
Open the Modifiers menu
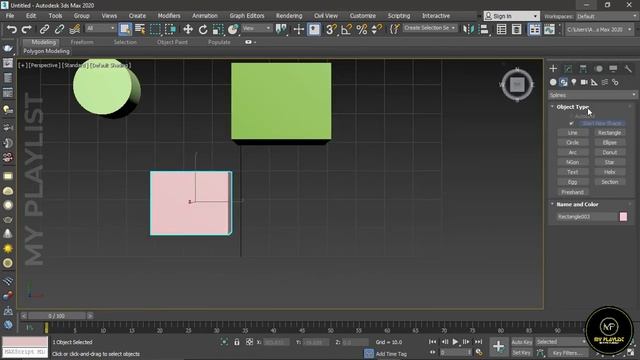point(169,16)
